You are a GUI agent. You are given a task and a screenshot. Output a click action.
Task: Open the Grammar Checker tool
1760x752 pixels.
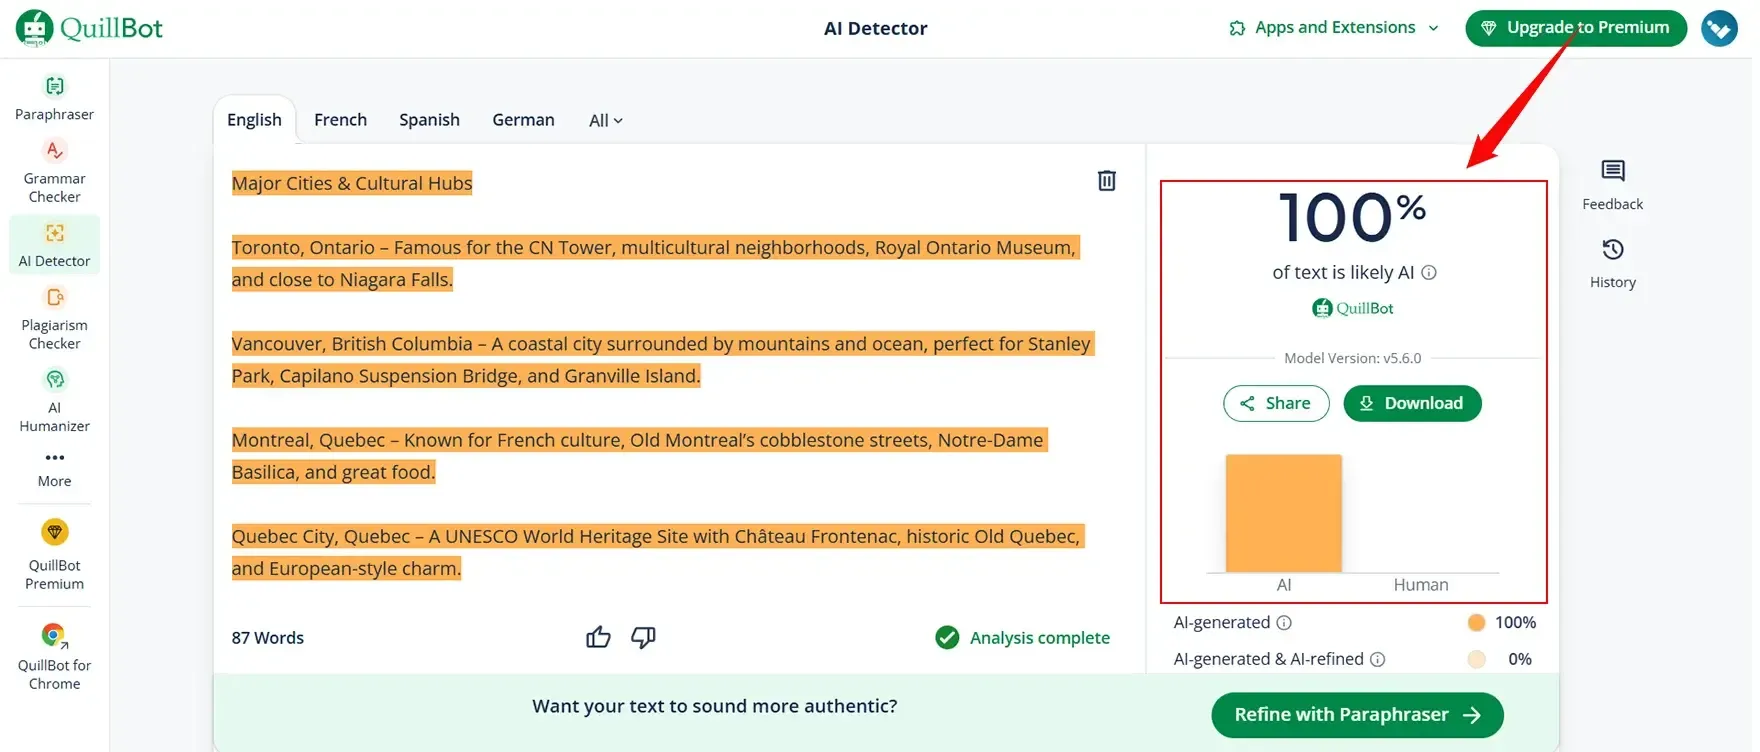pos(54,172)
